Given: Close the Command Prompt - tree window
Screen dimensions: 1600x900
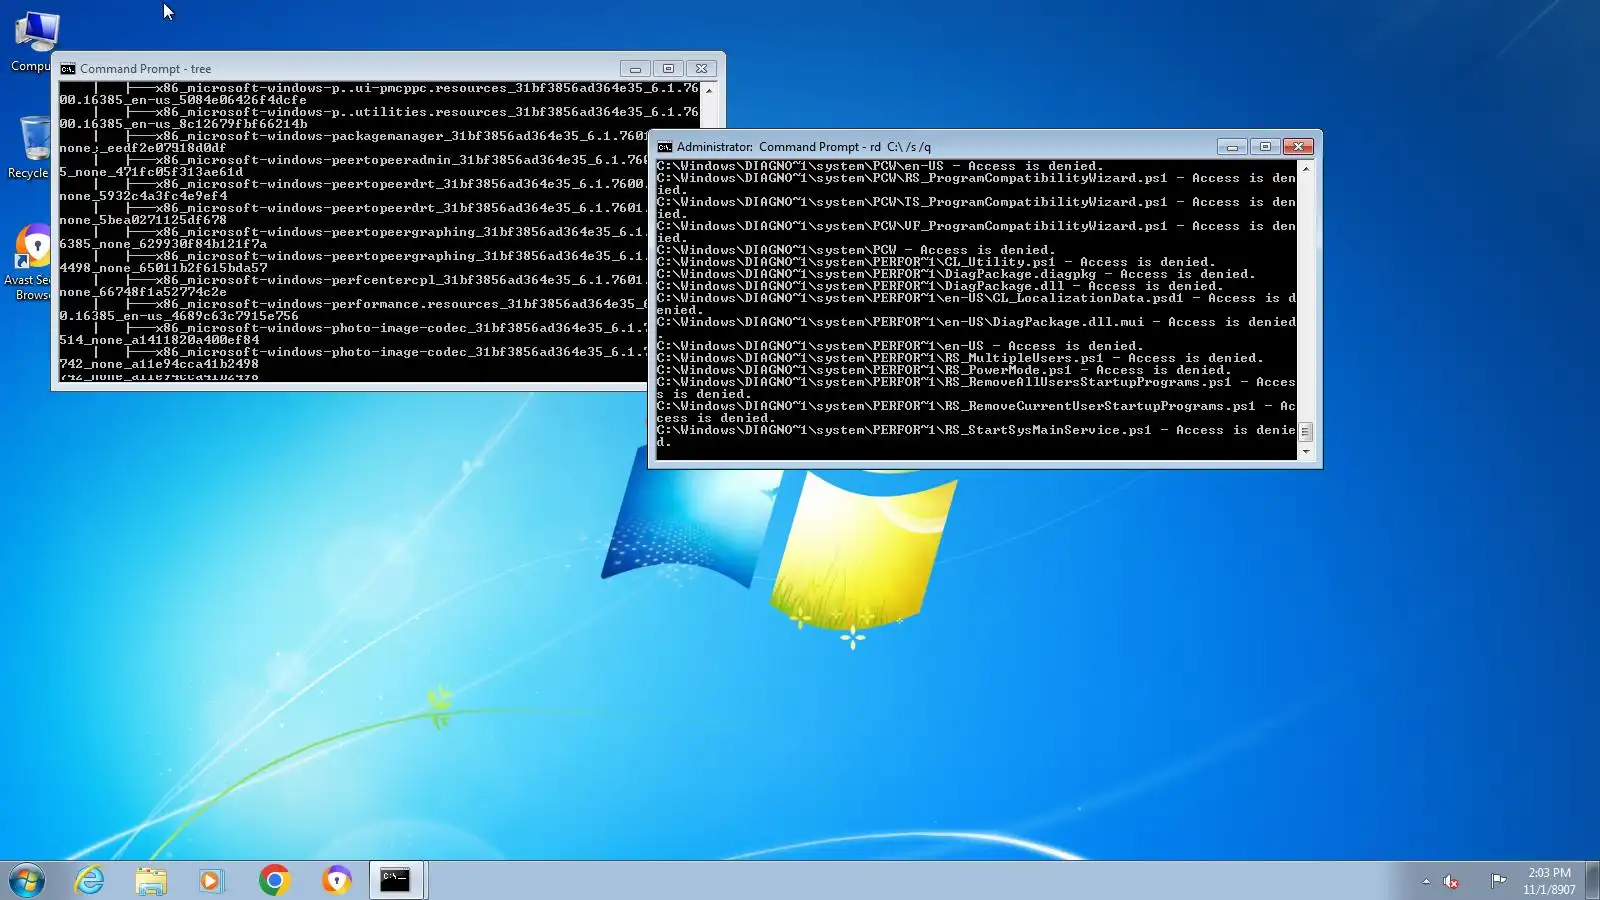Looking at the screenshot, I should tap(702, 69).
